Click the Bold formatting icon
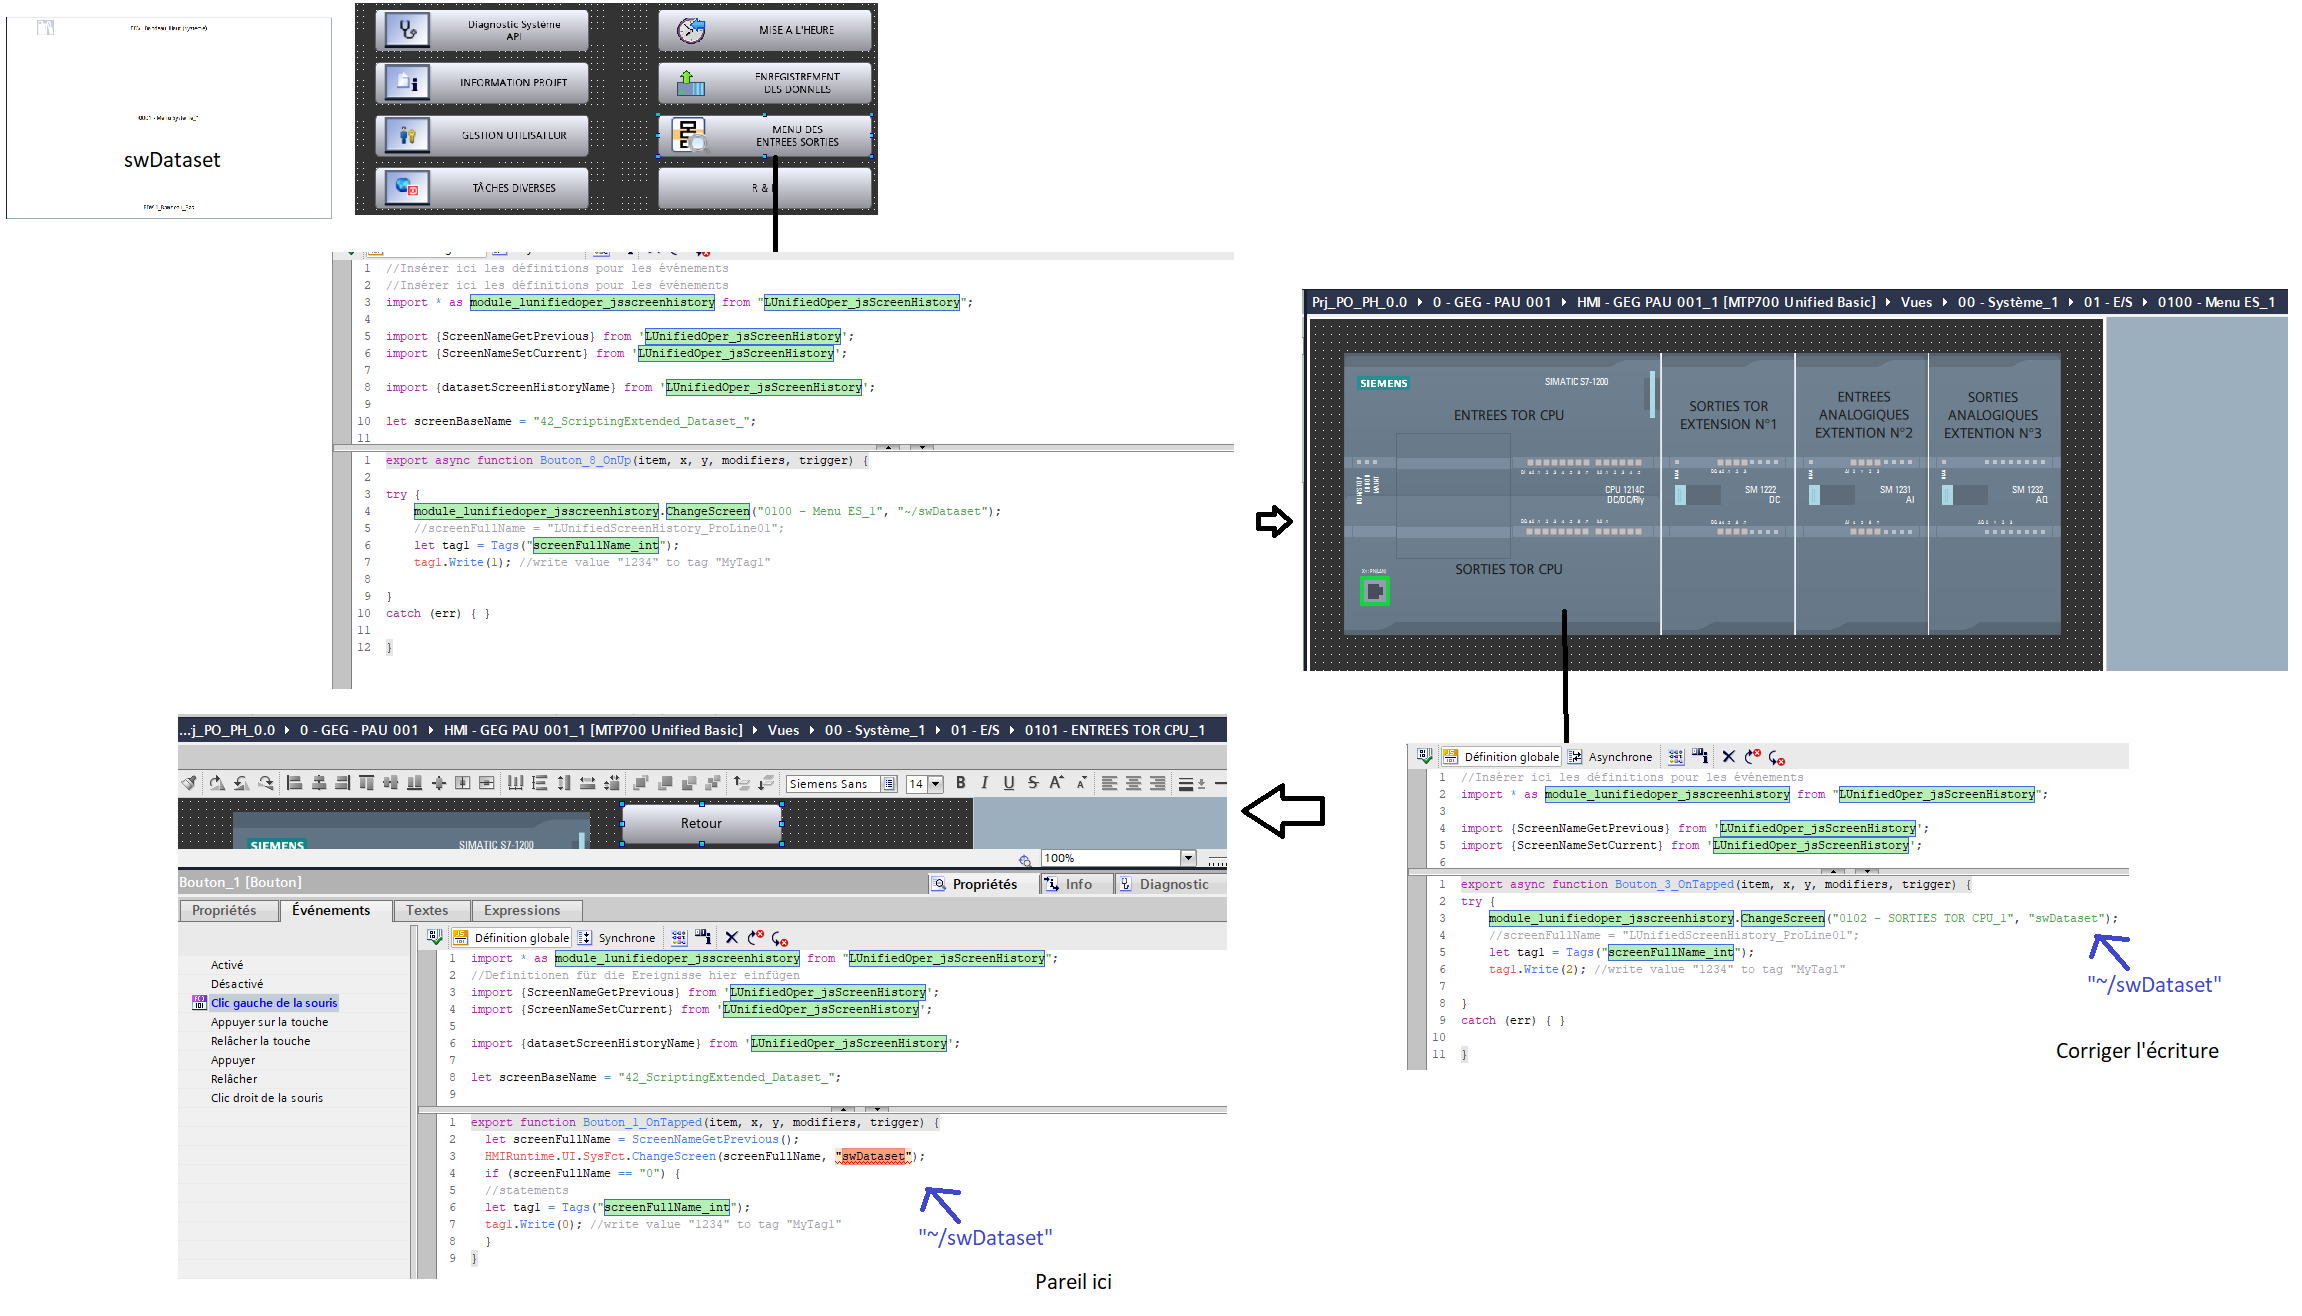 [x=961, y=783]
